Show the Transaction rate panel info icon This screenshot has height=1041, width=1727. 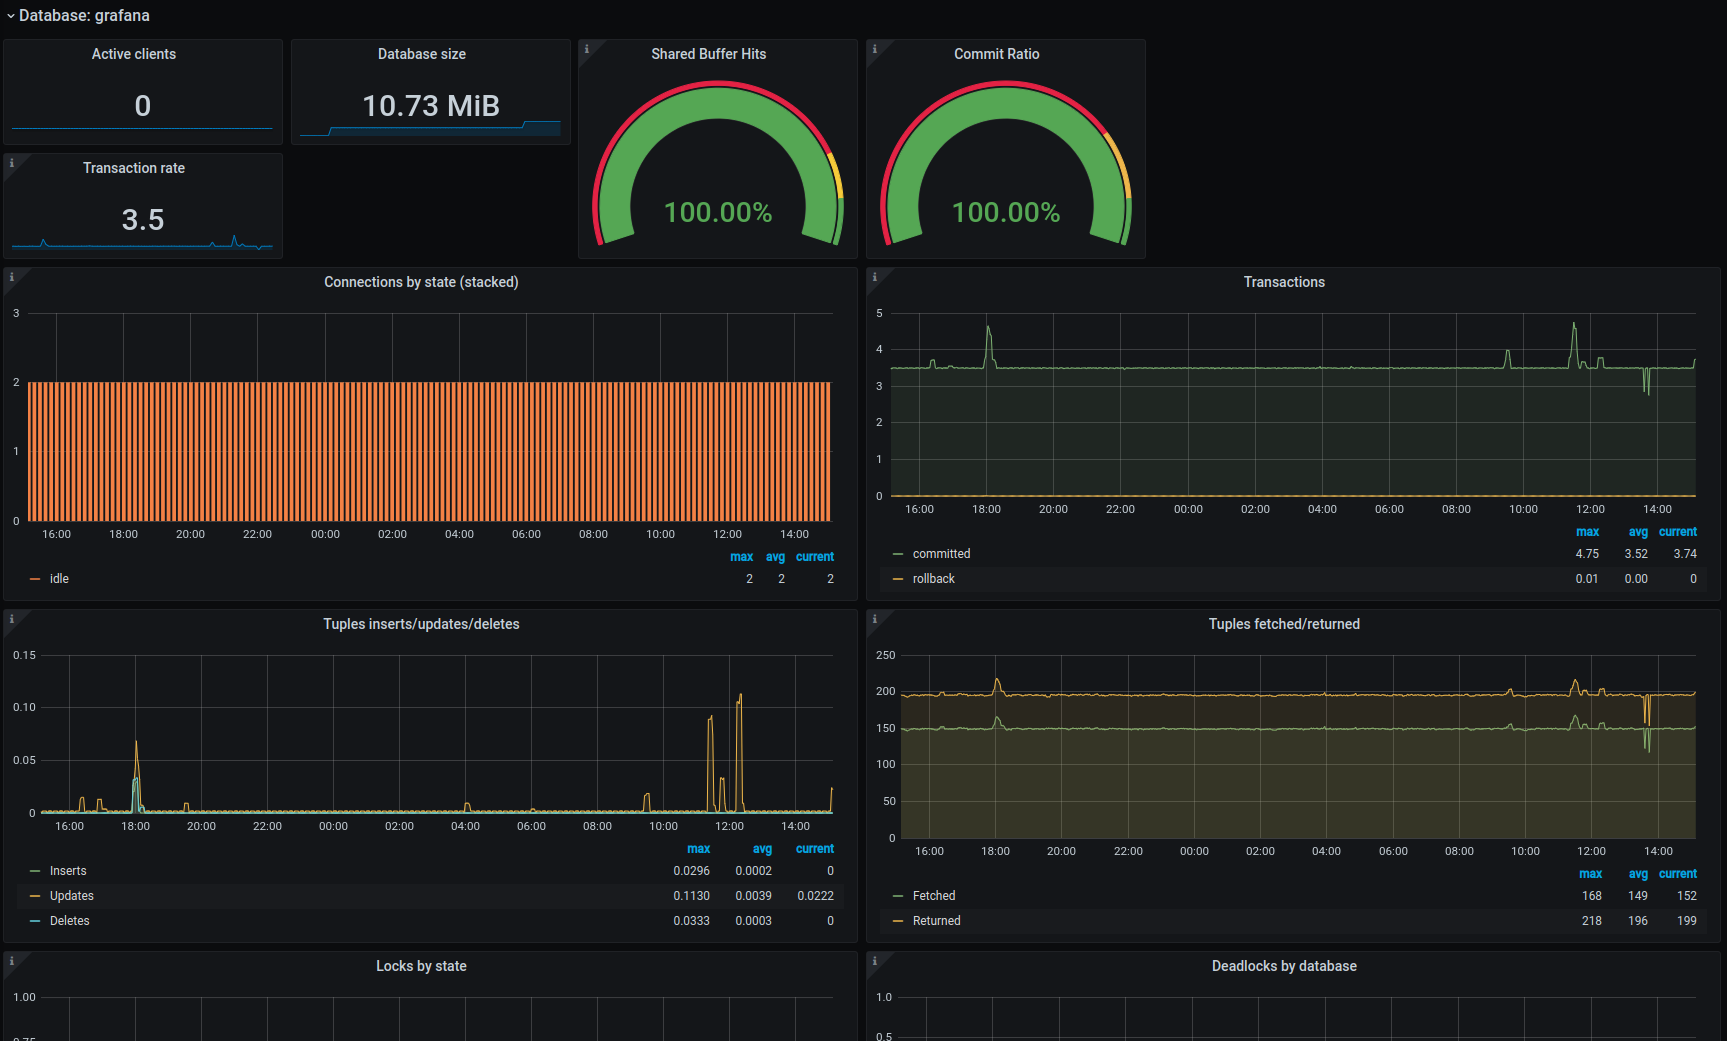point(12,163)
